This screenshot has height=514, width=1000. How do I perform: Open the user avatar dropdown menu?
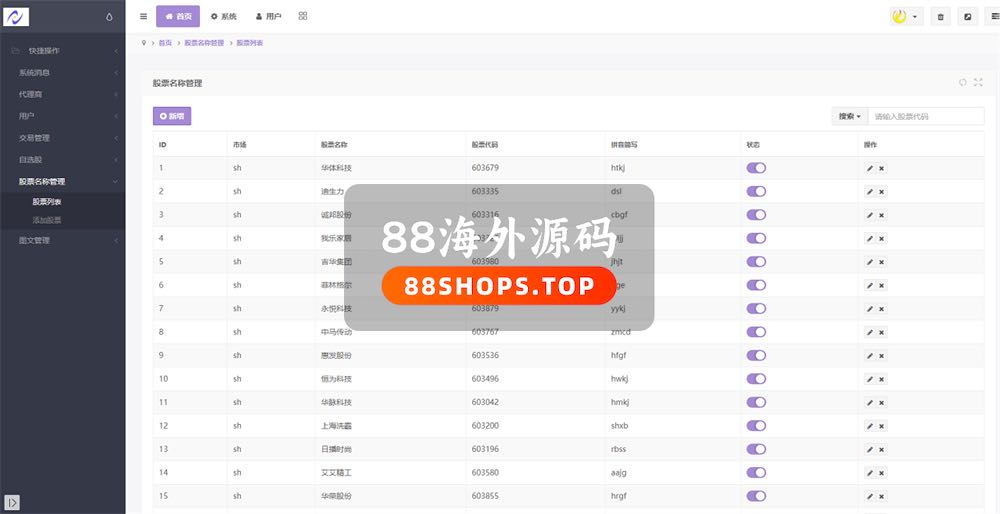(x=905, y=17)
